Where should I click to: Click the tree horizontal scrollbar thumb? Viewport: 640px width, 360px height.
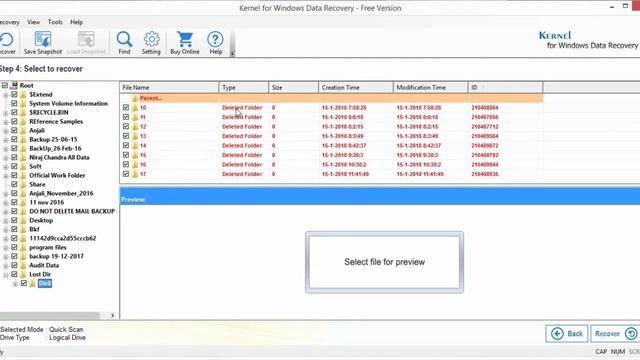tap(50, 316)
